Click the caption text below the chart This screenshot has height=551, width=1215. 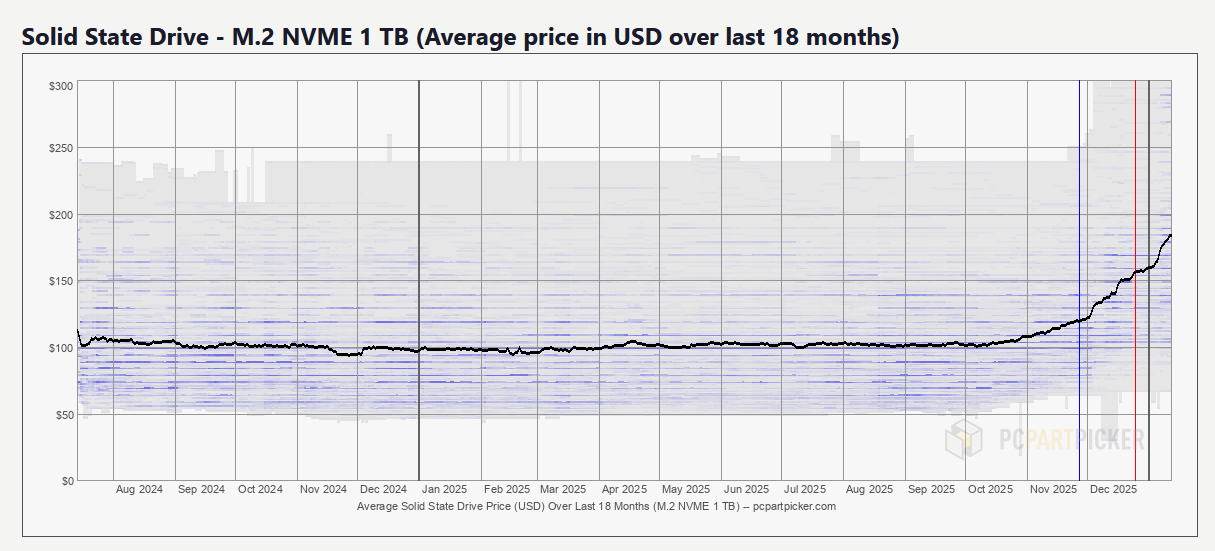pos(596,507)
